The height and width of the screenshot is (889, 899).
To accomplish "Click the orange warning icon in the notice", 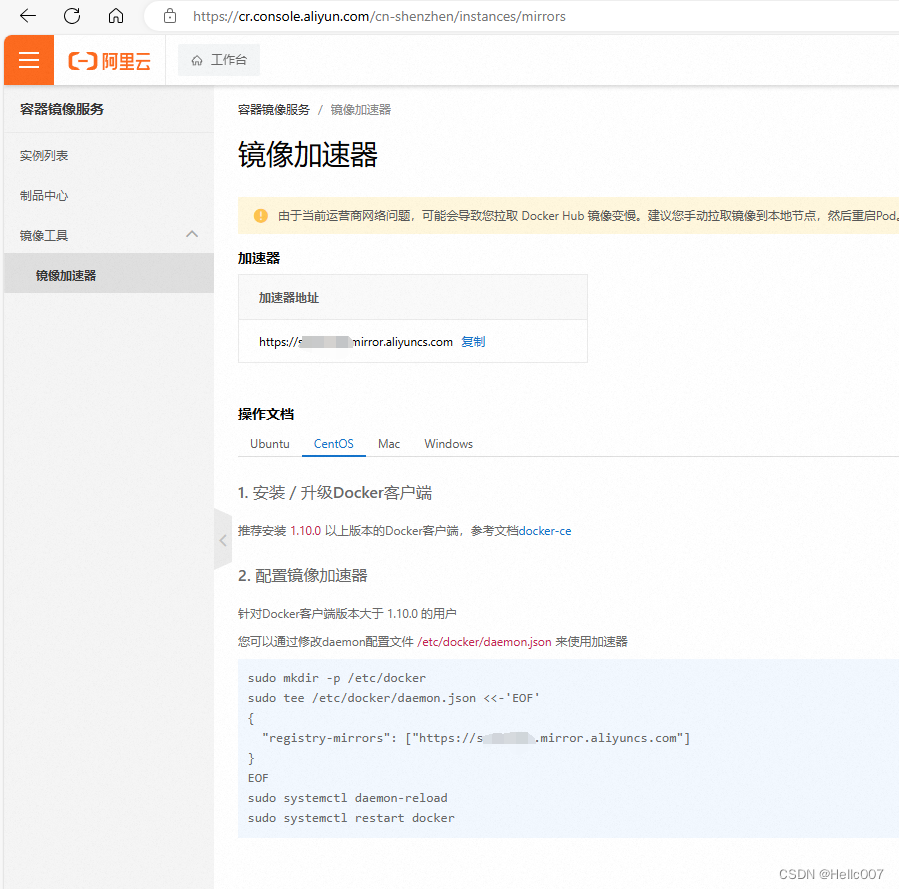I will click(260, 216).
